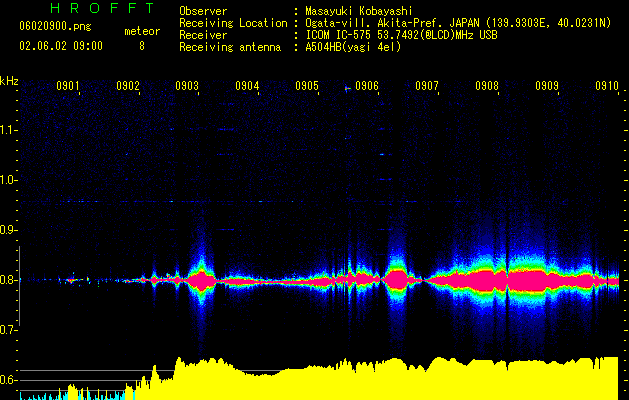Click the meteor count value 8

(142, 46)
